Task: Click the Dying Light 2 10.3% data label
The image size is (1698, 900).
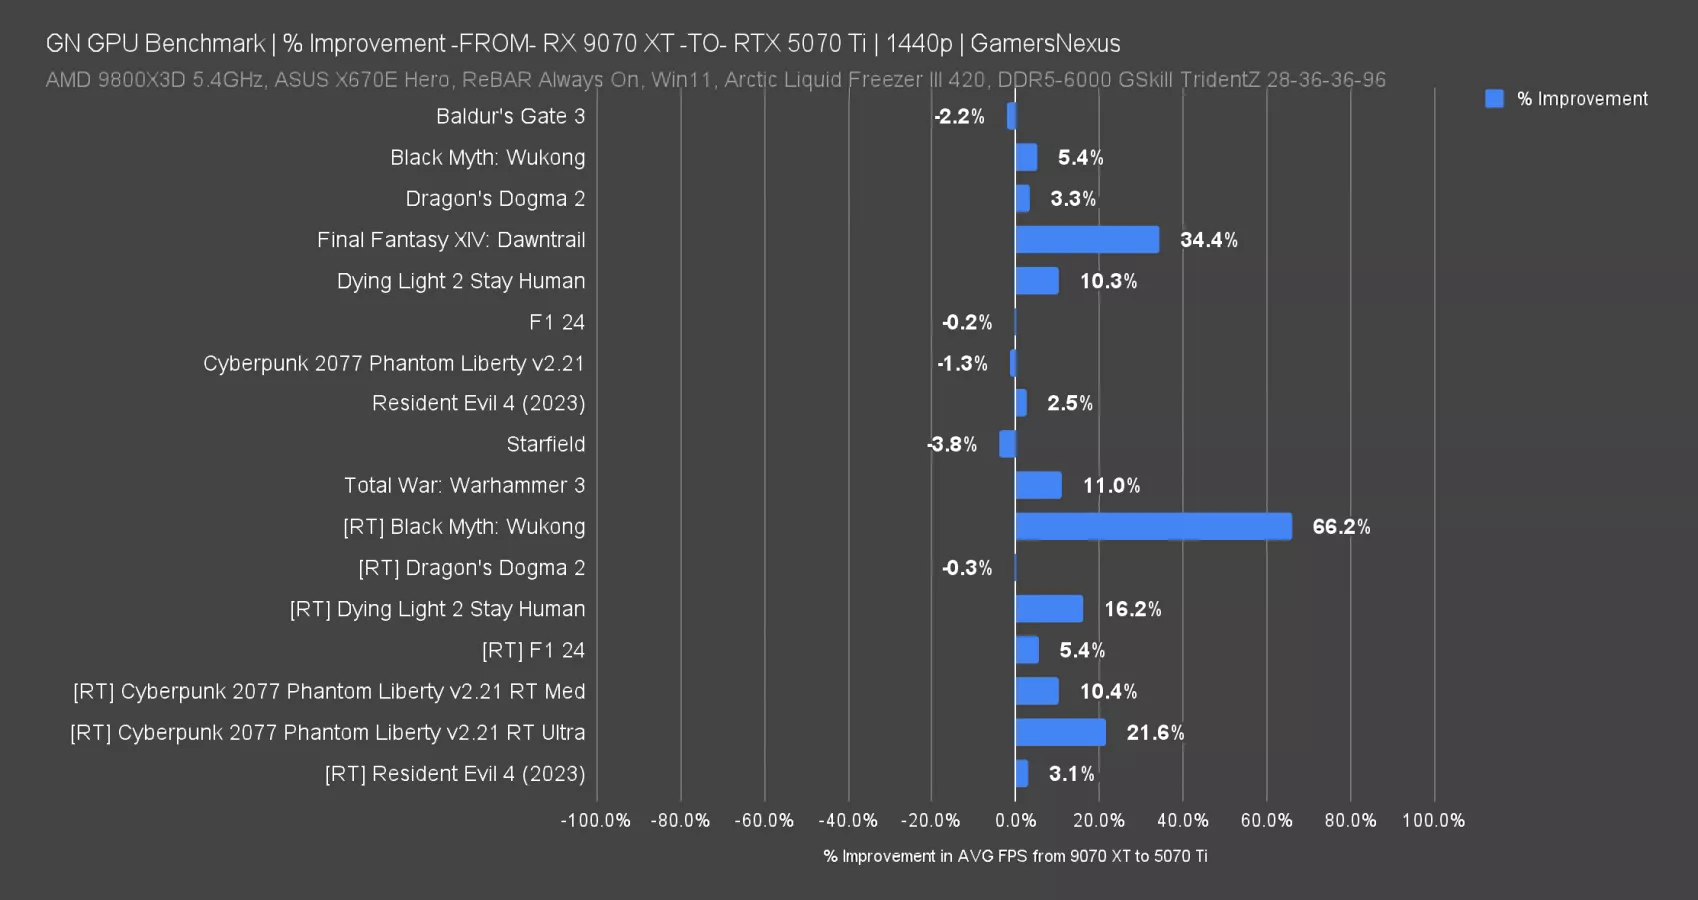Action: click(x=1108, y=282)
